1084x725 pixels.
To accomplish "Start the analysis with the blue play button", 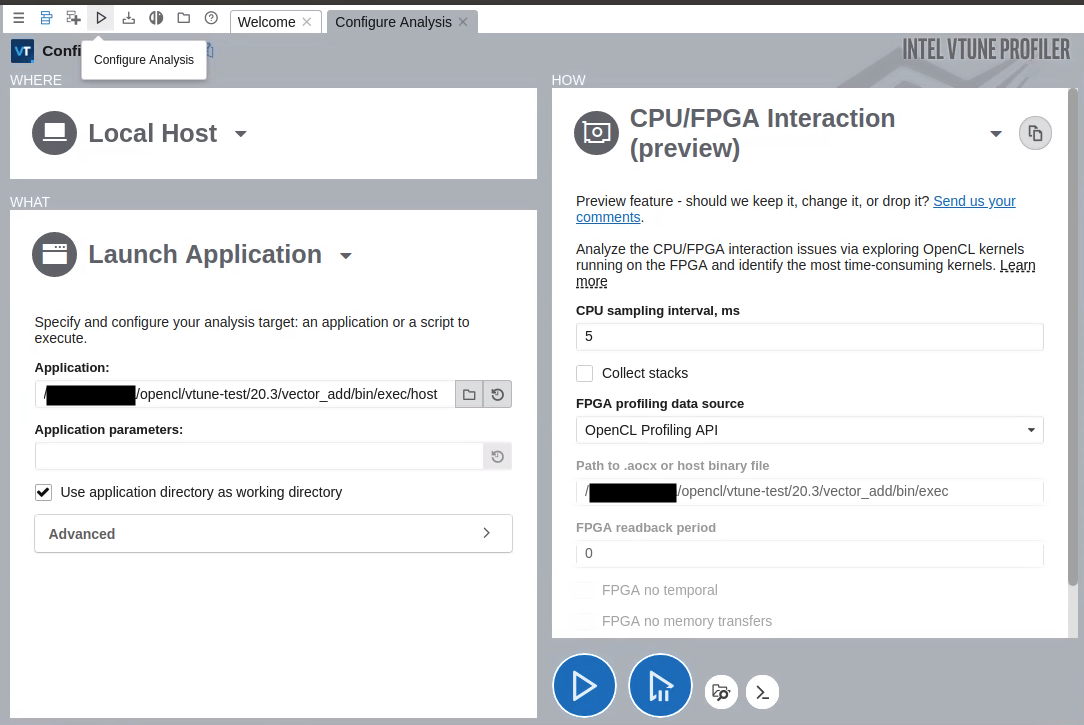I will pos(584,686).
